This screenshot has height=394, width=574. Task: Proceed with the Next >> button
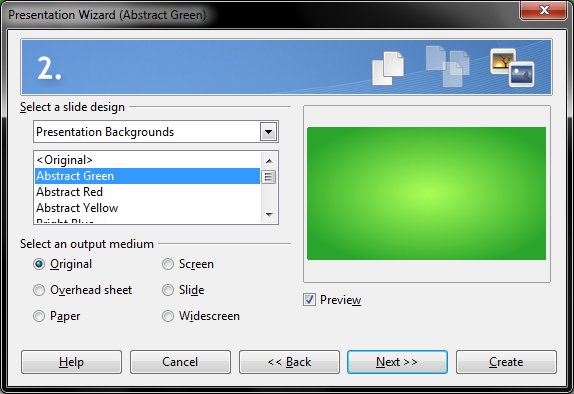(397, 362)
